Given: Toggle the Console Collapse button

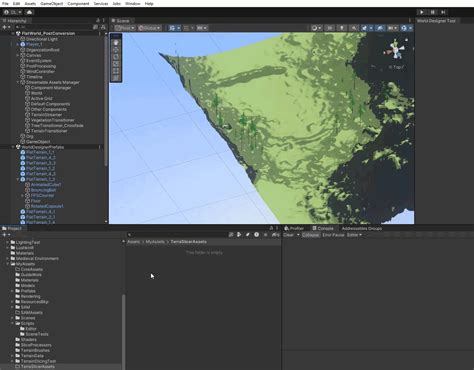Looking at the screenshot, I should [x=310, y=235].
